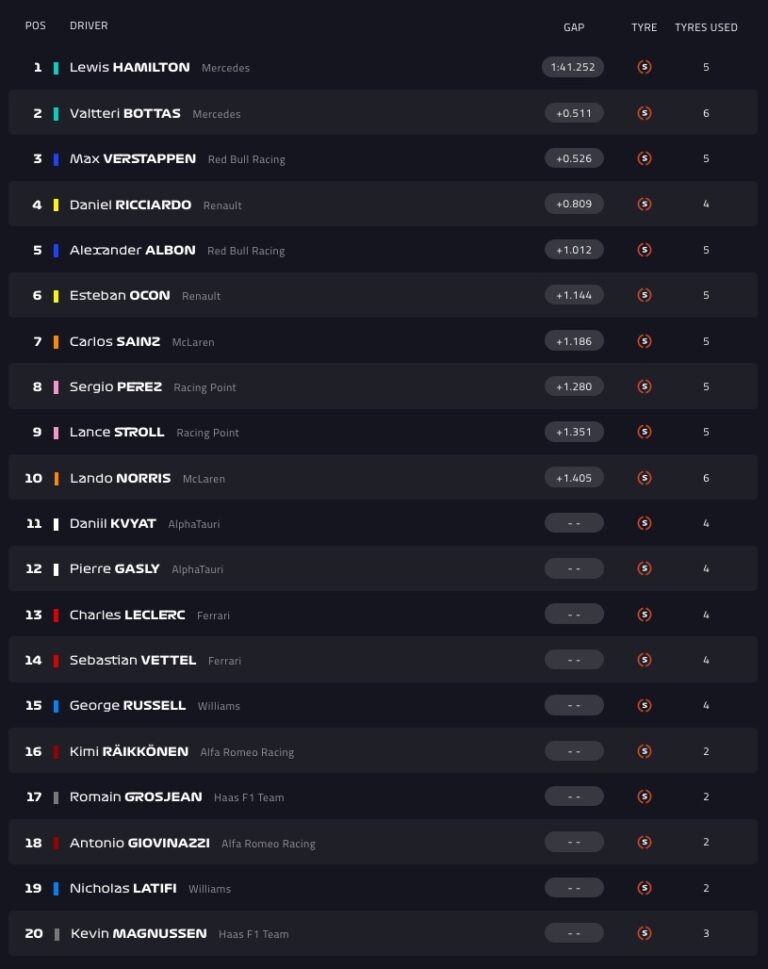Click George Russell's driver name

coord(127,705)
